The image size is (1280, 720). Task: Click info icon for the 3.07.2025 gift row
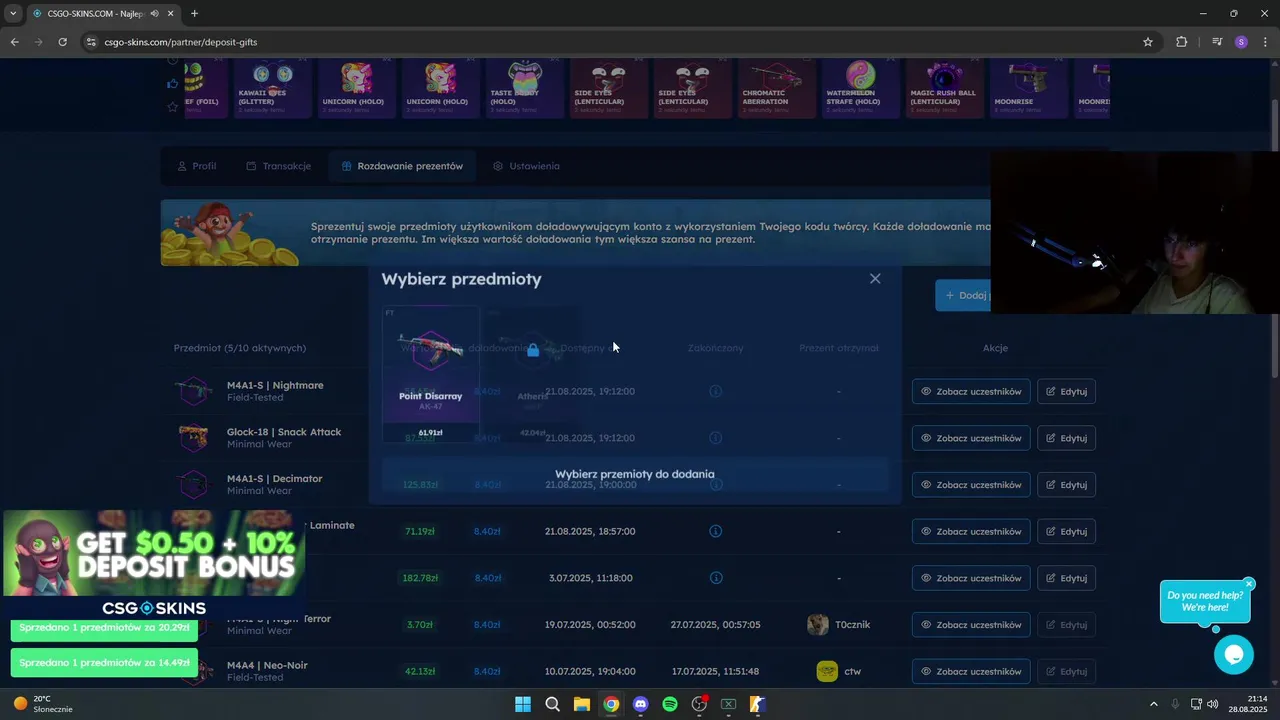click(x=715, y=578)
